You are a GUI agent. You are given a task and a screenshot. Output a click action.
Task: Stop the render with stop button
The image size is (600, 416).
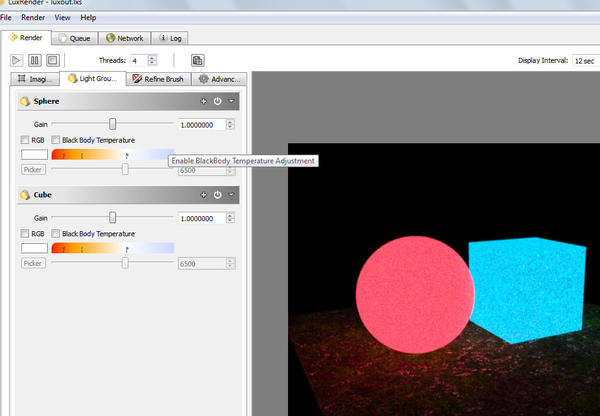point(53,60)
